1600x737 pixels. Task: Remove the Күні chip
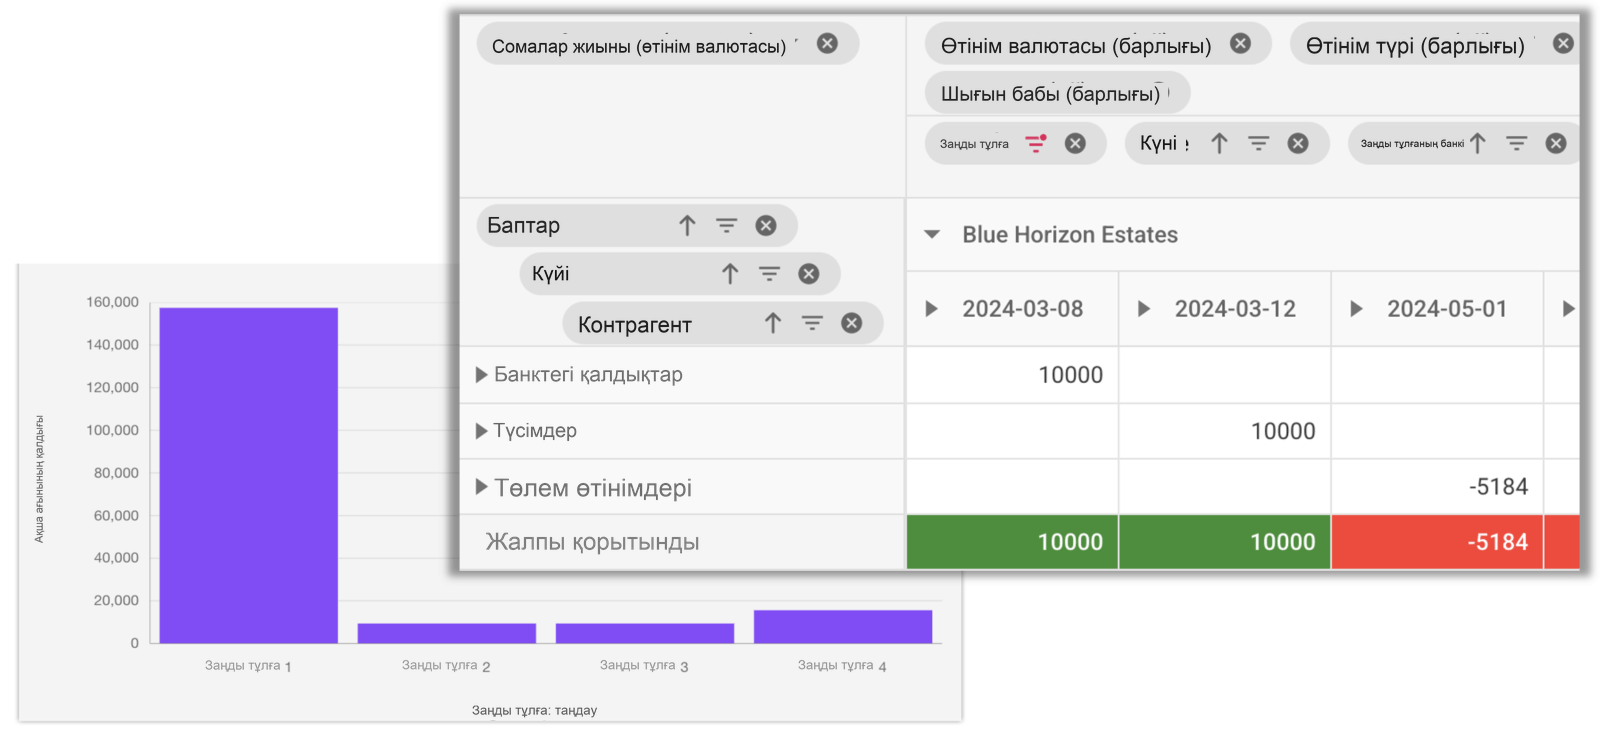coord(1298,143)
